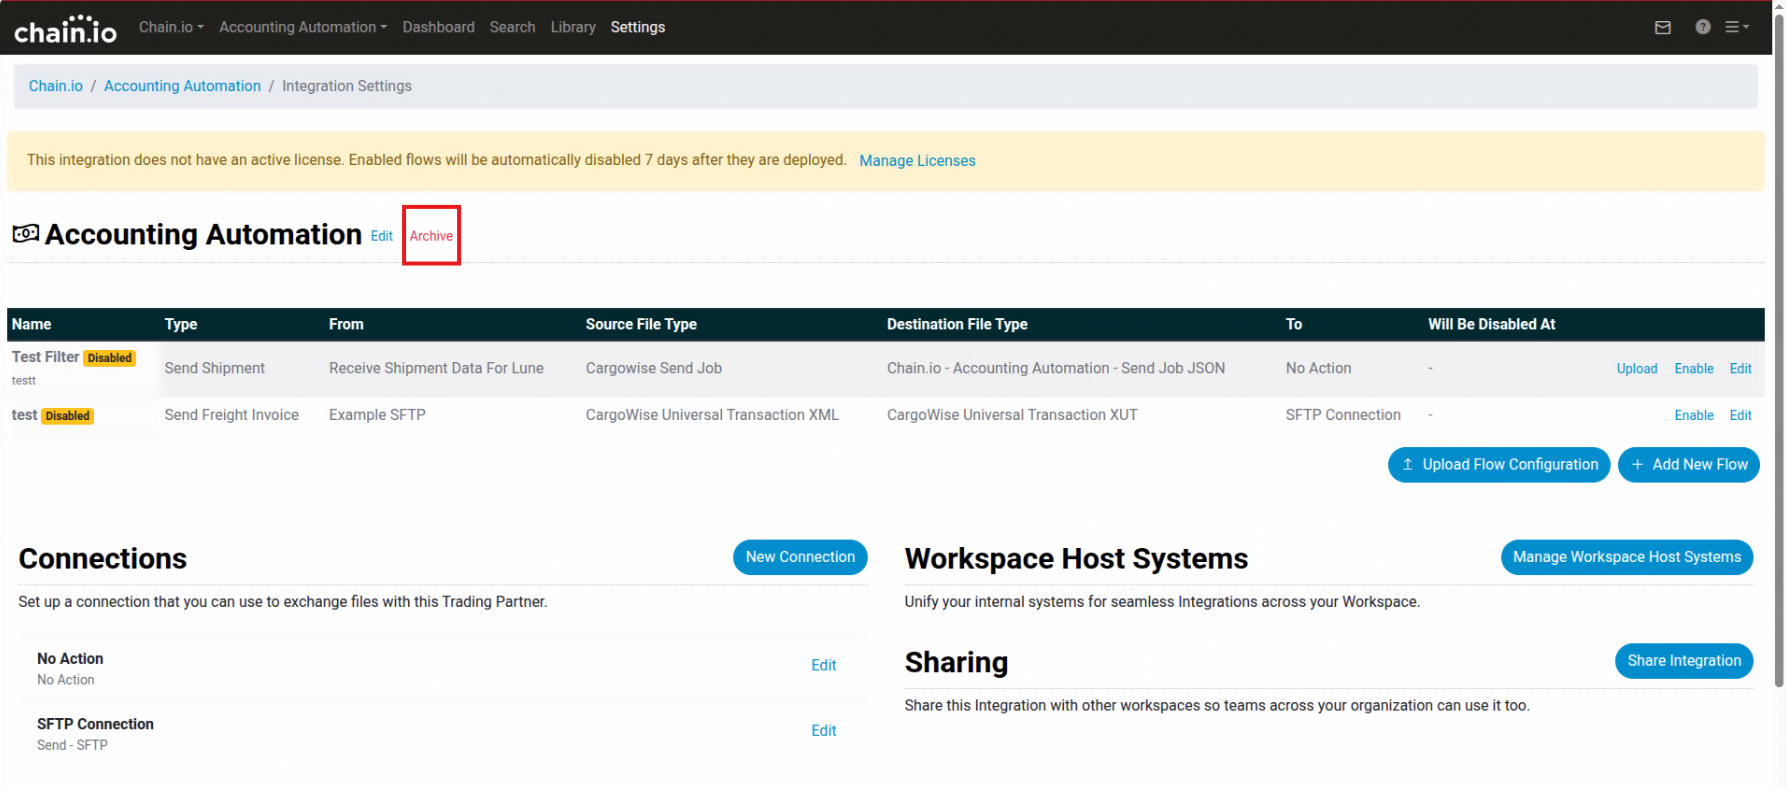Image resolution: width=1786 pixels, height=787 pixels.
Task: Click the New Connection button
Action: tap(800, 557)
